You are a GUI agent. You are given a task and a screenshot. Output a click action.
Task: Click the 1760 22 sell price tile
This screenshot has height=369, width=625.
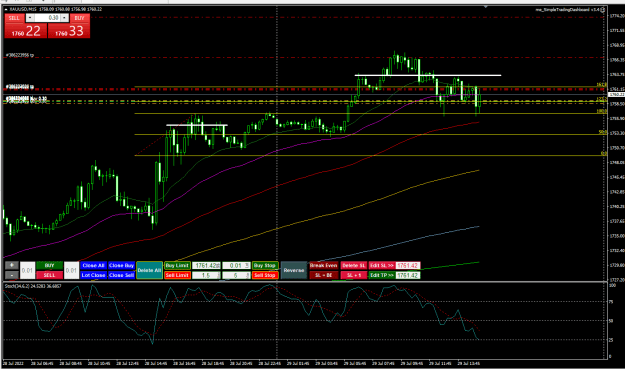point(26,31)
